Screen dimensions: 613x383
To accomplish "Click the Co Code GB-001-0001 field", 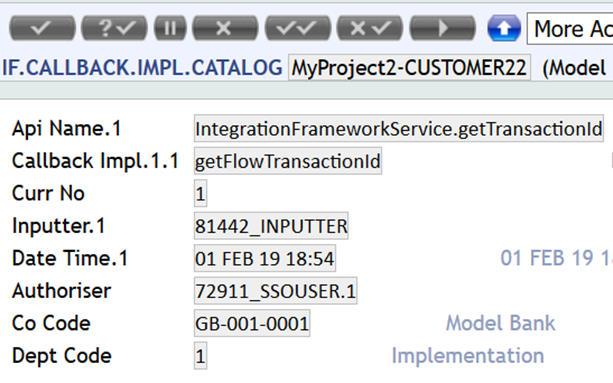I will (252, 323).
